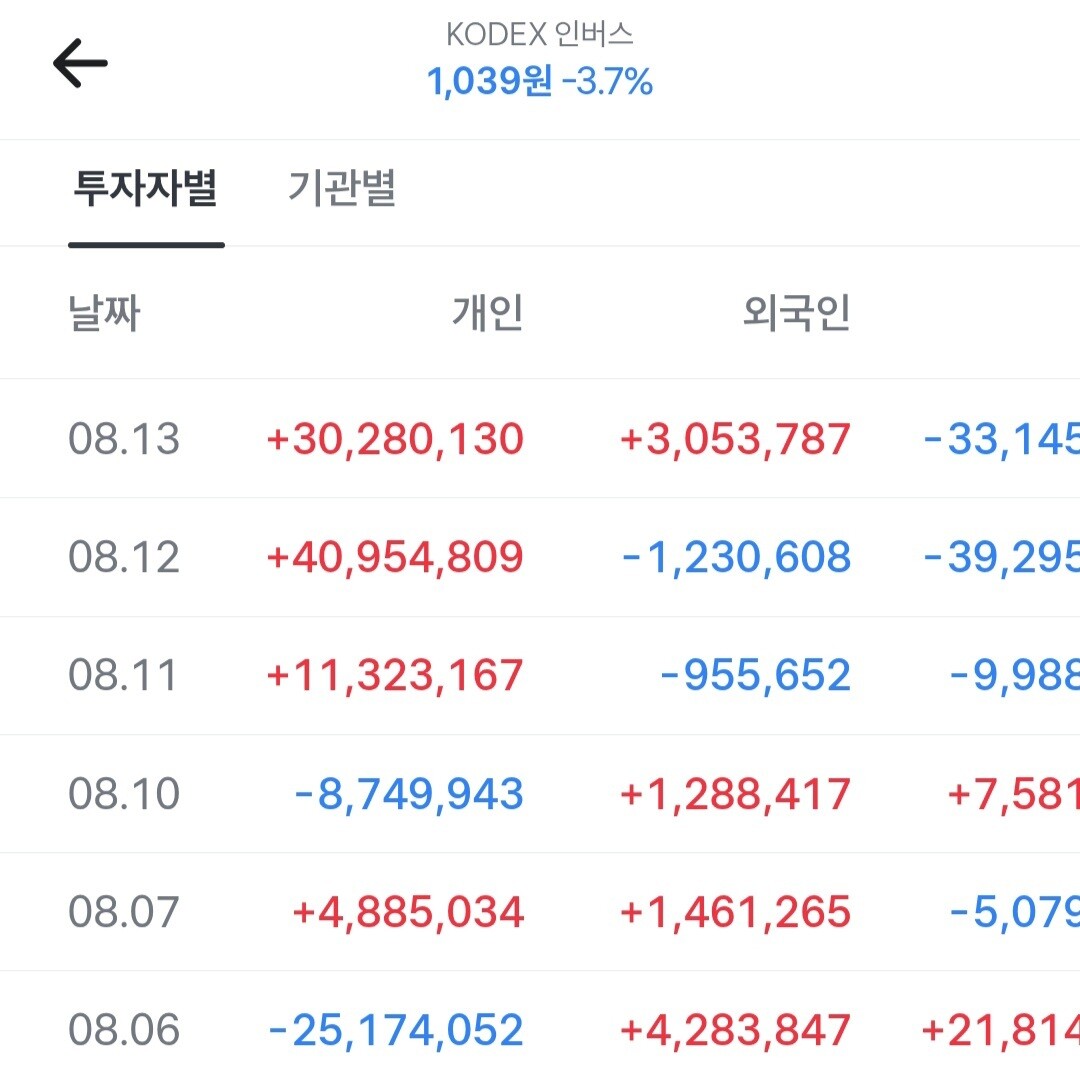Select the 08.13 date row
1080x1080 pixels.
pyautogui.click(x=540, y=439)
